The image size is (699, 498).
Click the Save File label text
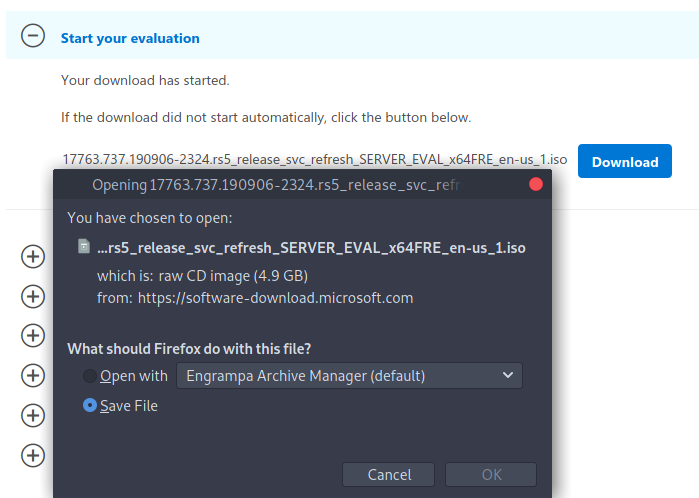129,406
